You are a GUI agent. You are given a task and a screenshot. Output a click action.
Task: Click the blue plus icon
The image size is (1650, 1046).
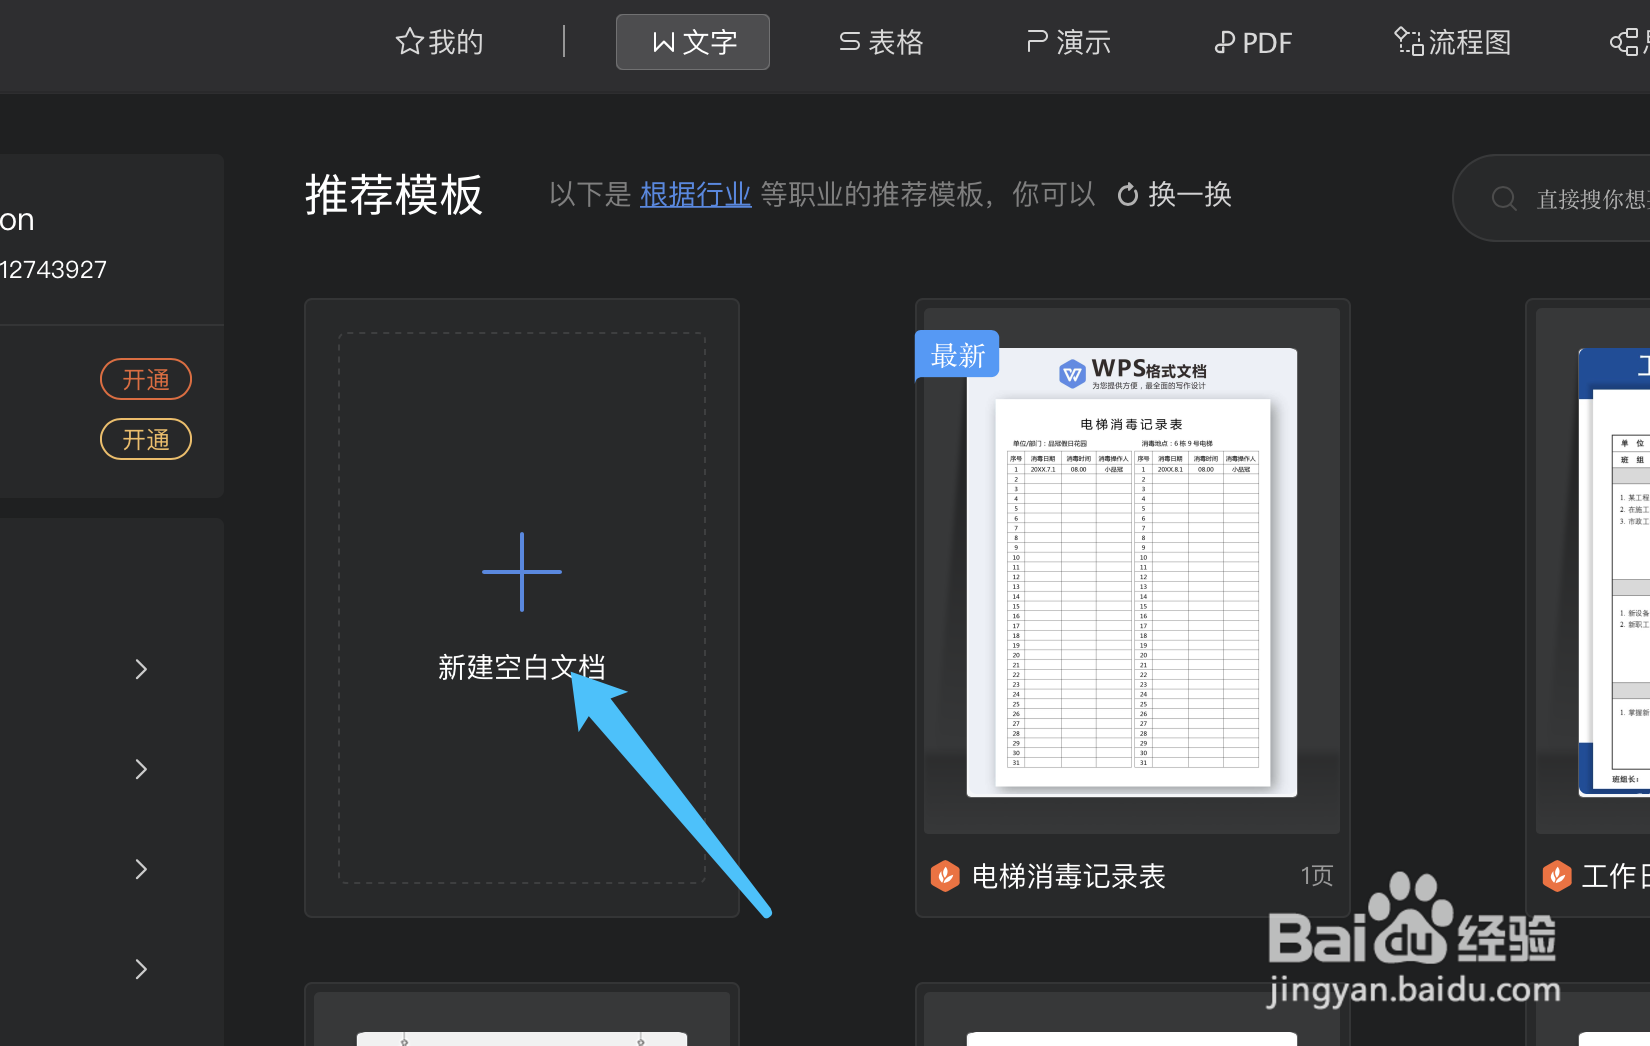pos(522,572)
